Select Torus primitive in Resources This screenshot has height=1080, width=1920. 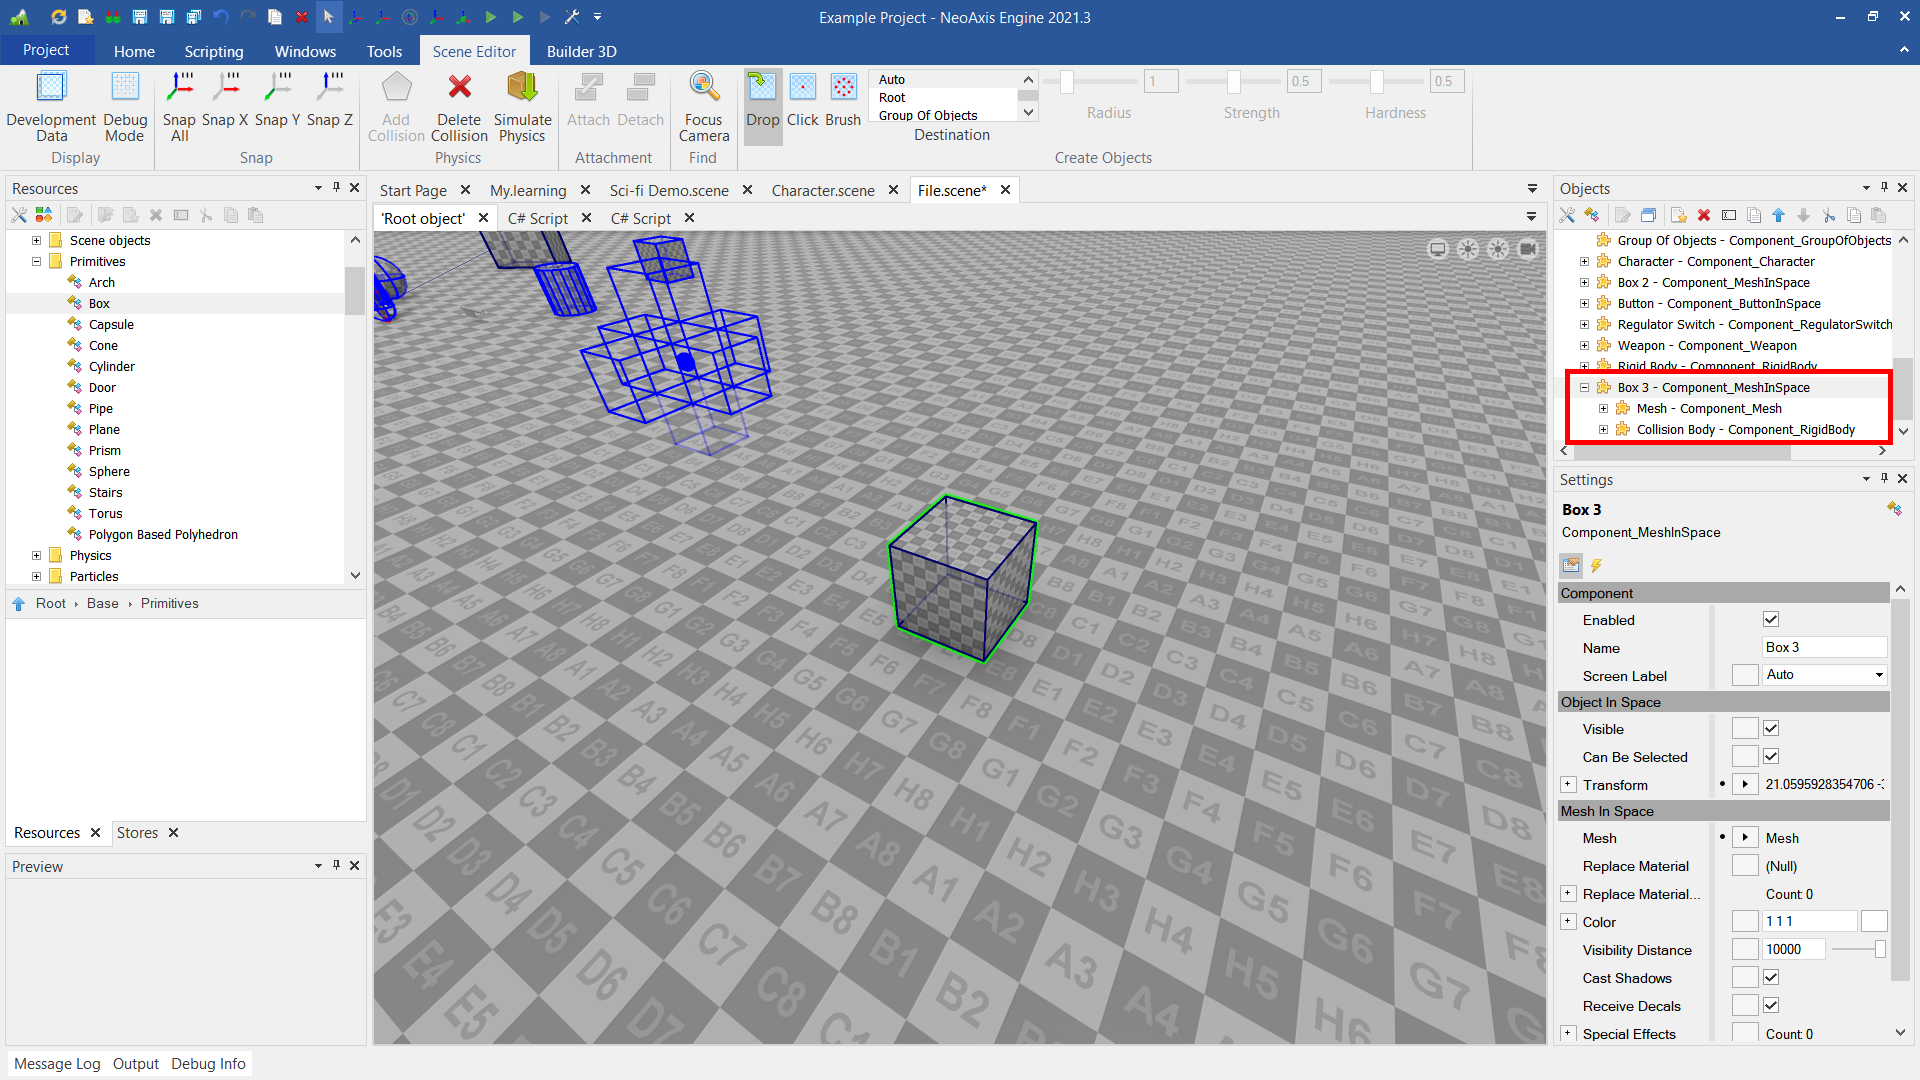[105, 513]
